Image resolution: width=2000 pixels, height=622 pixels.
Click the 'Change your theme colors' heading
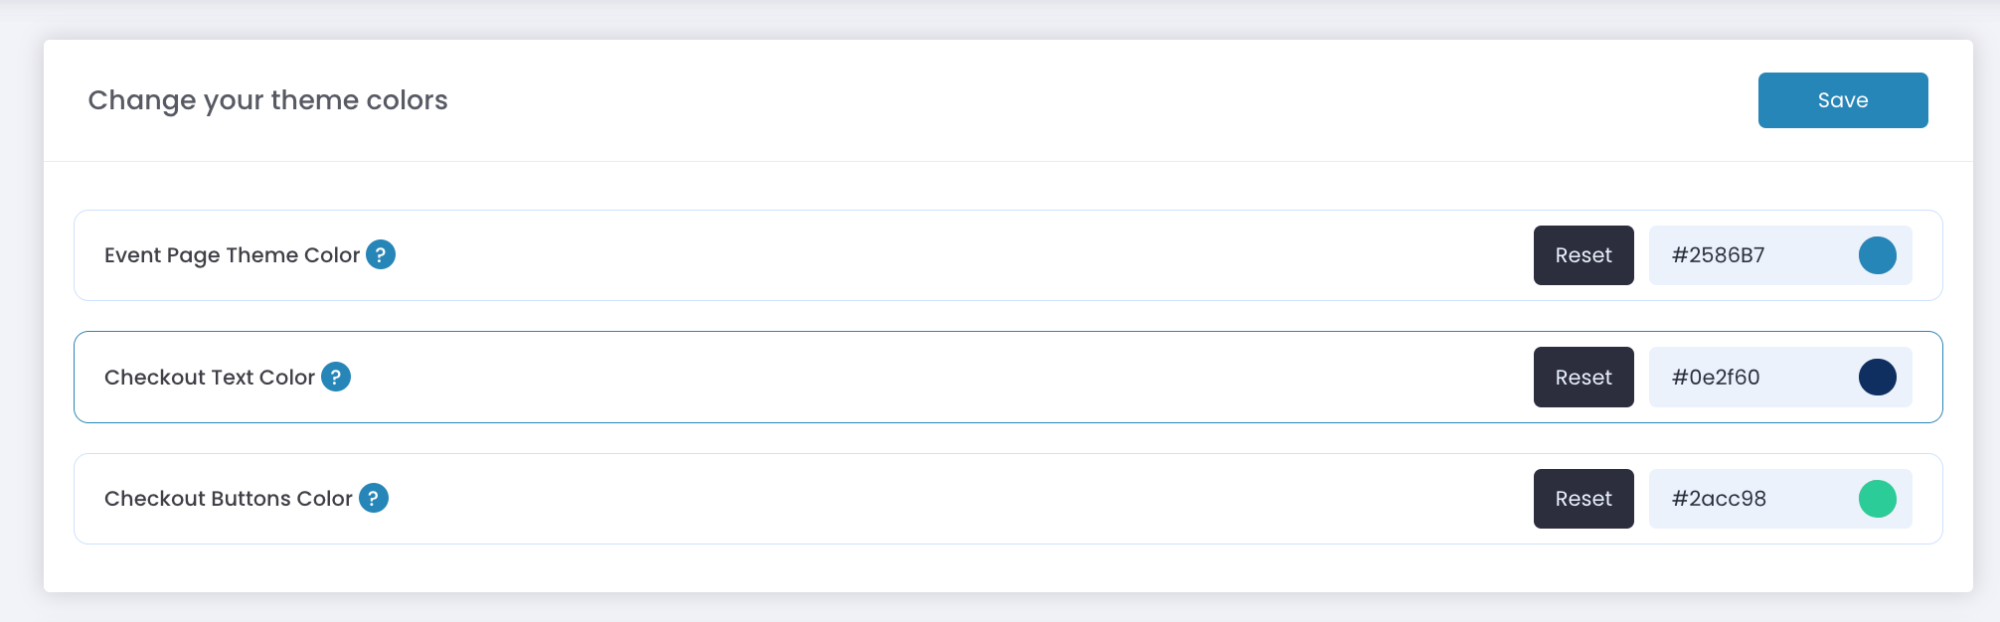click(x=268, y=100)
